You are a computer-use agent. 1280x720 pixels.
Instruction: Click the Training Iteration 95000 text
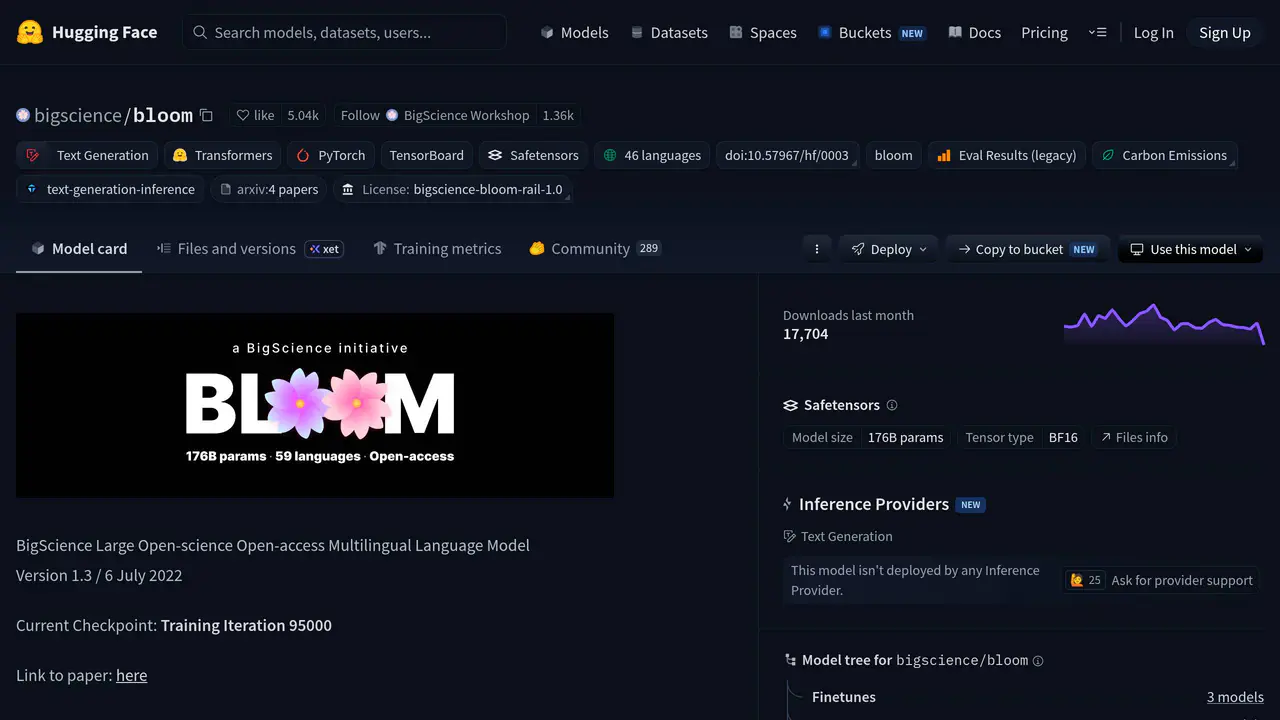click(x=246, y=625)
